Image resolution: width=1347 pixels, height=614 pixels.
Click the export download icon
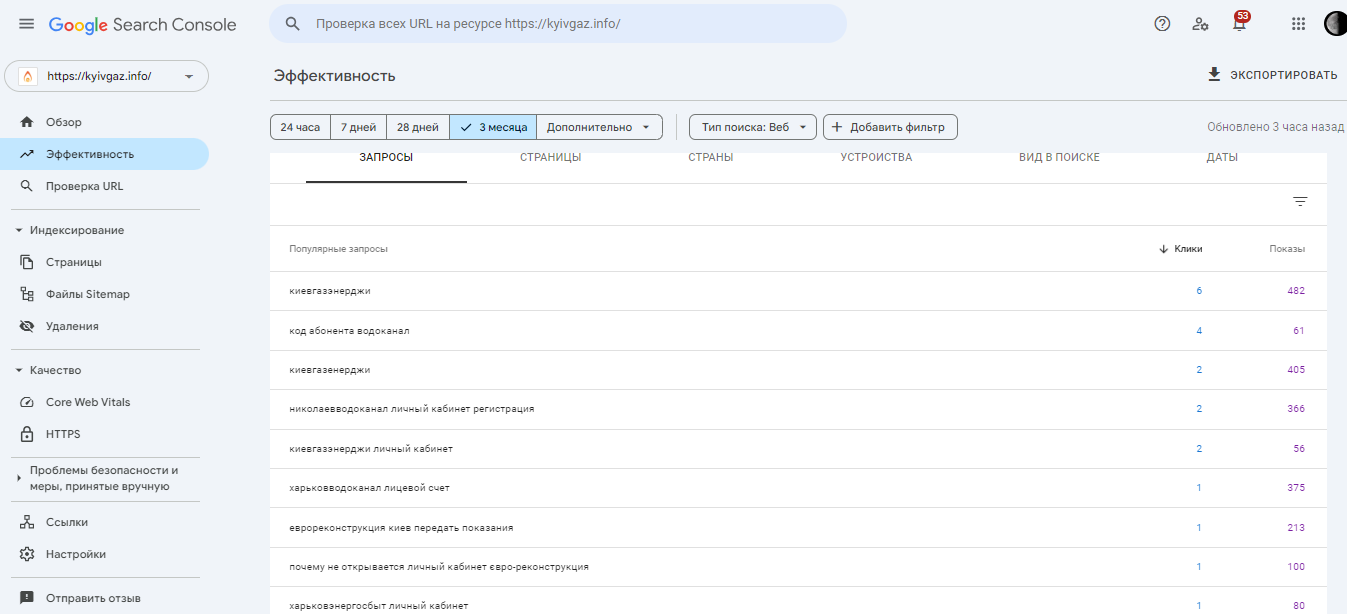1215,75
